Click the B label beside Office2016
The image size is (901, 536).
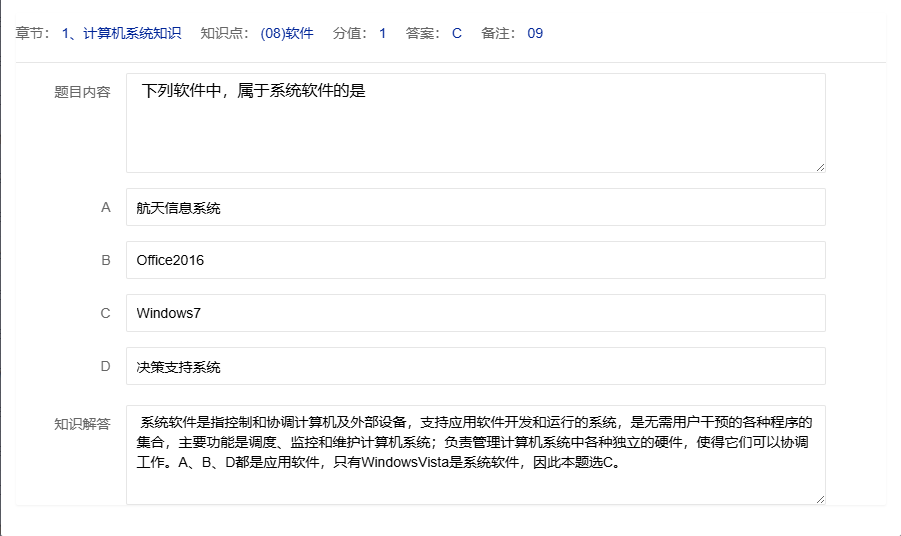click(106, 260)
